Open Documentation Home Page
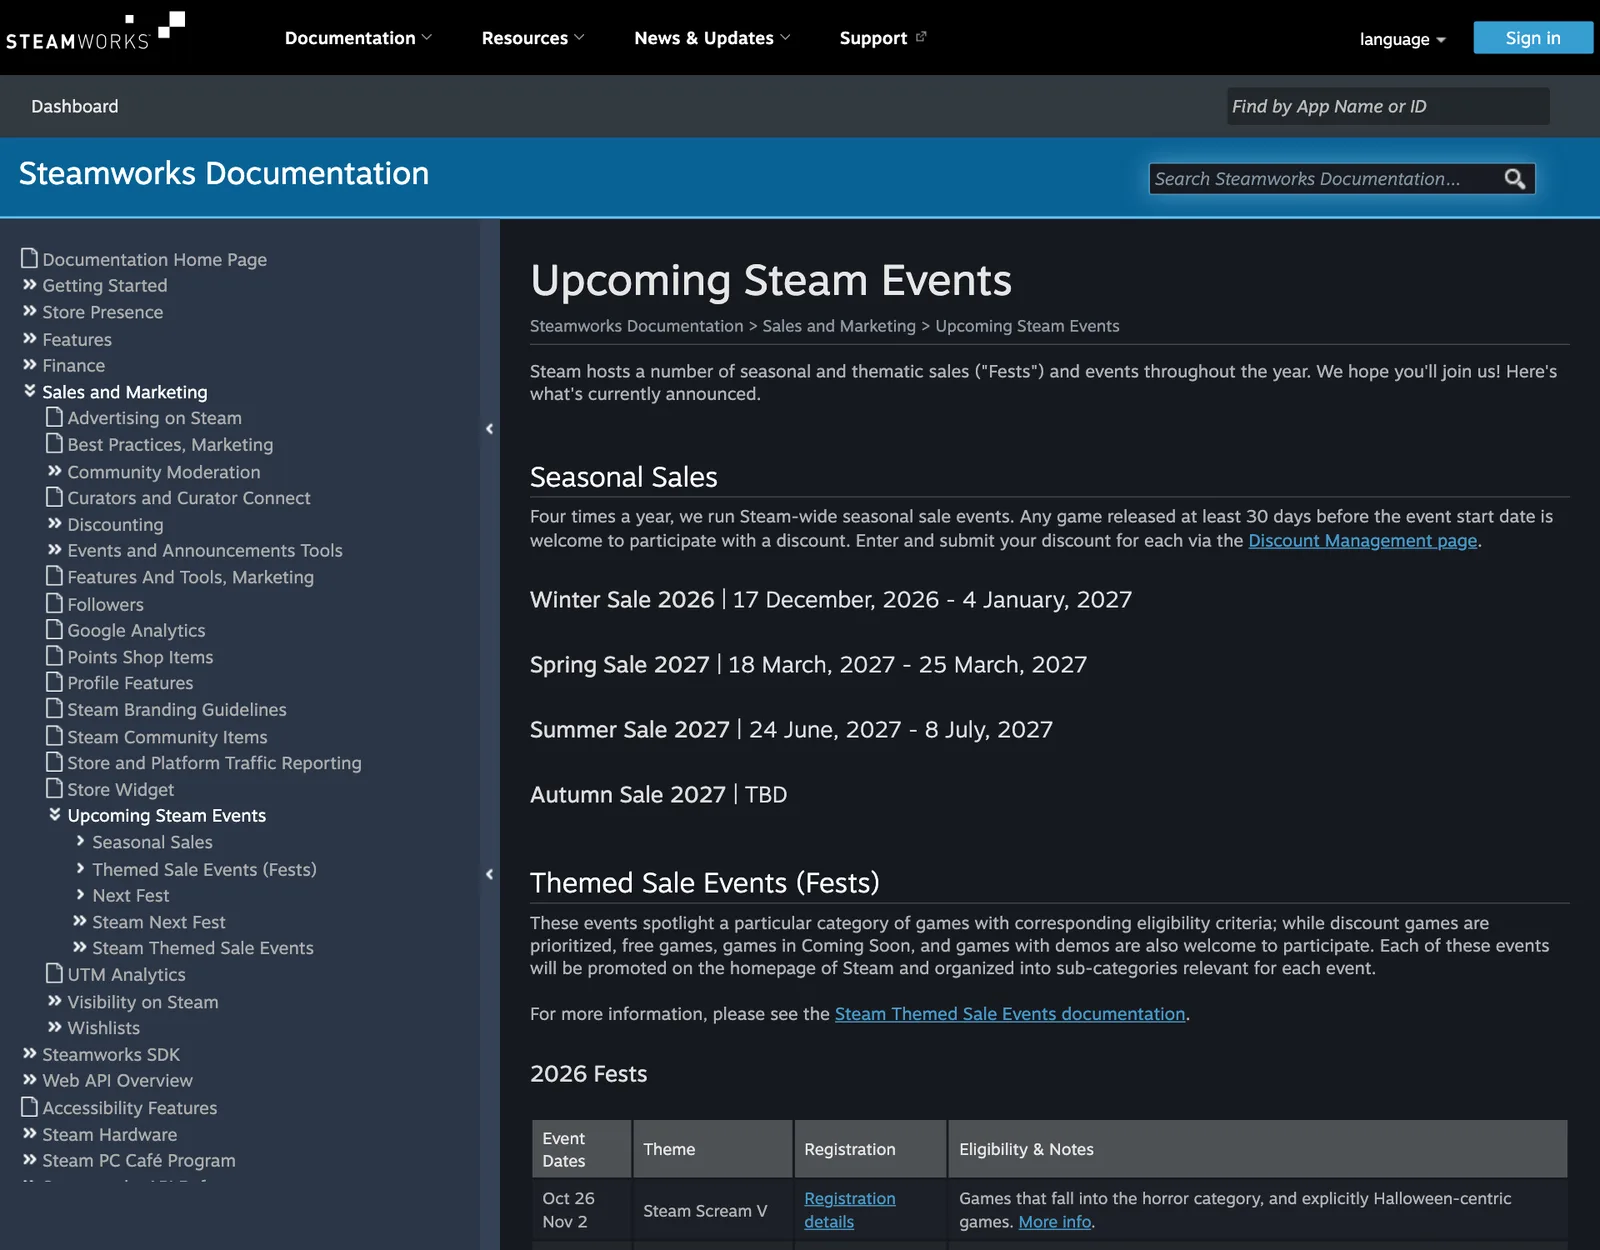The width and height of the screenshot is (1600, 1250). click(144, 259)
